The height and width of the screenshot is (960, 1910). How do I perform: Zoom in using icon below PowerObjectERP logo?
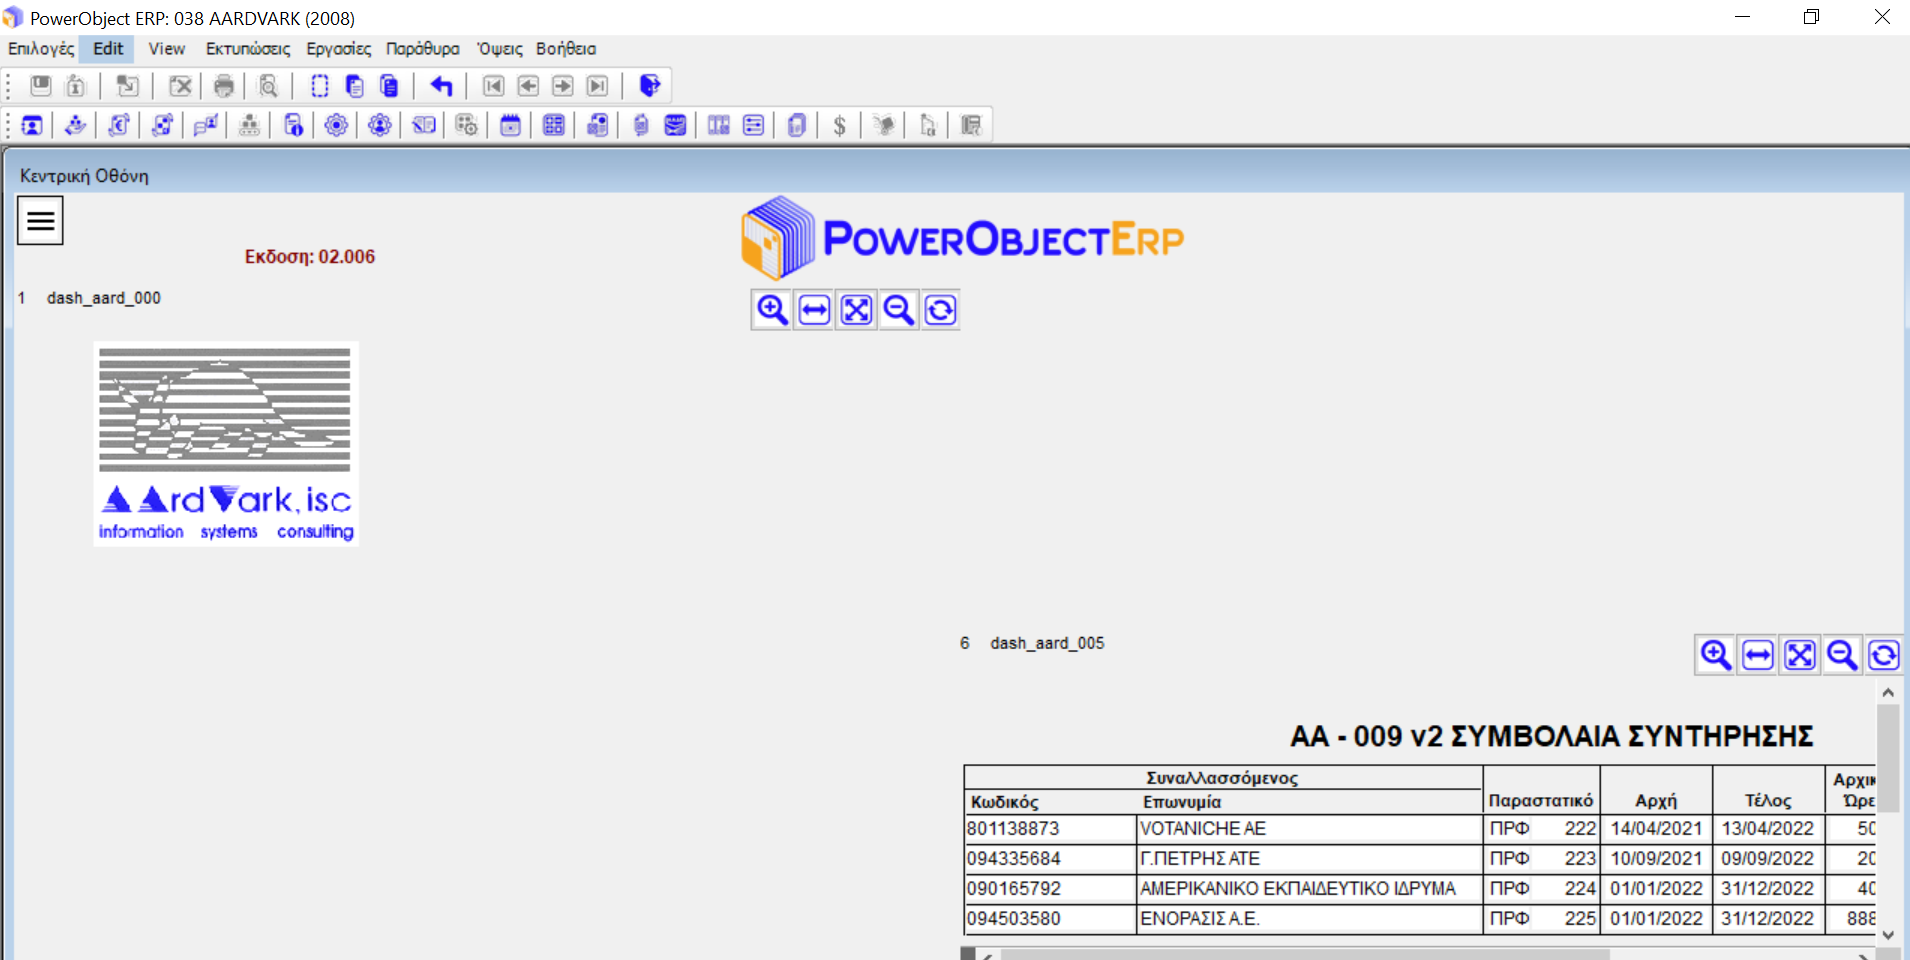tap(772, 310)
